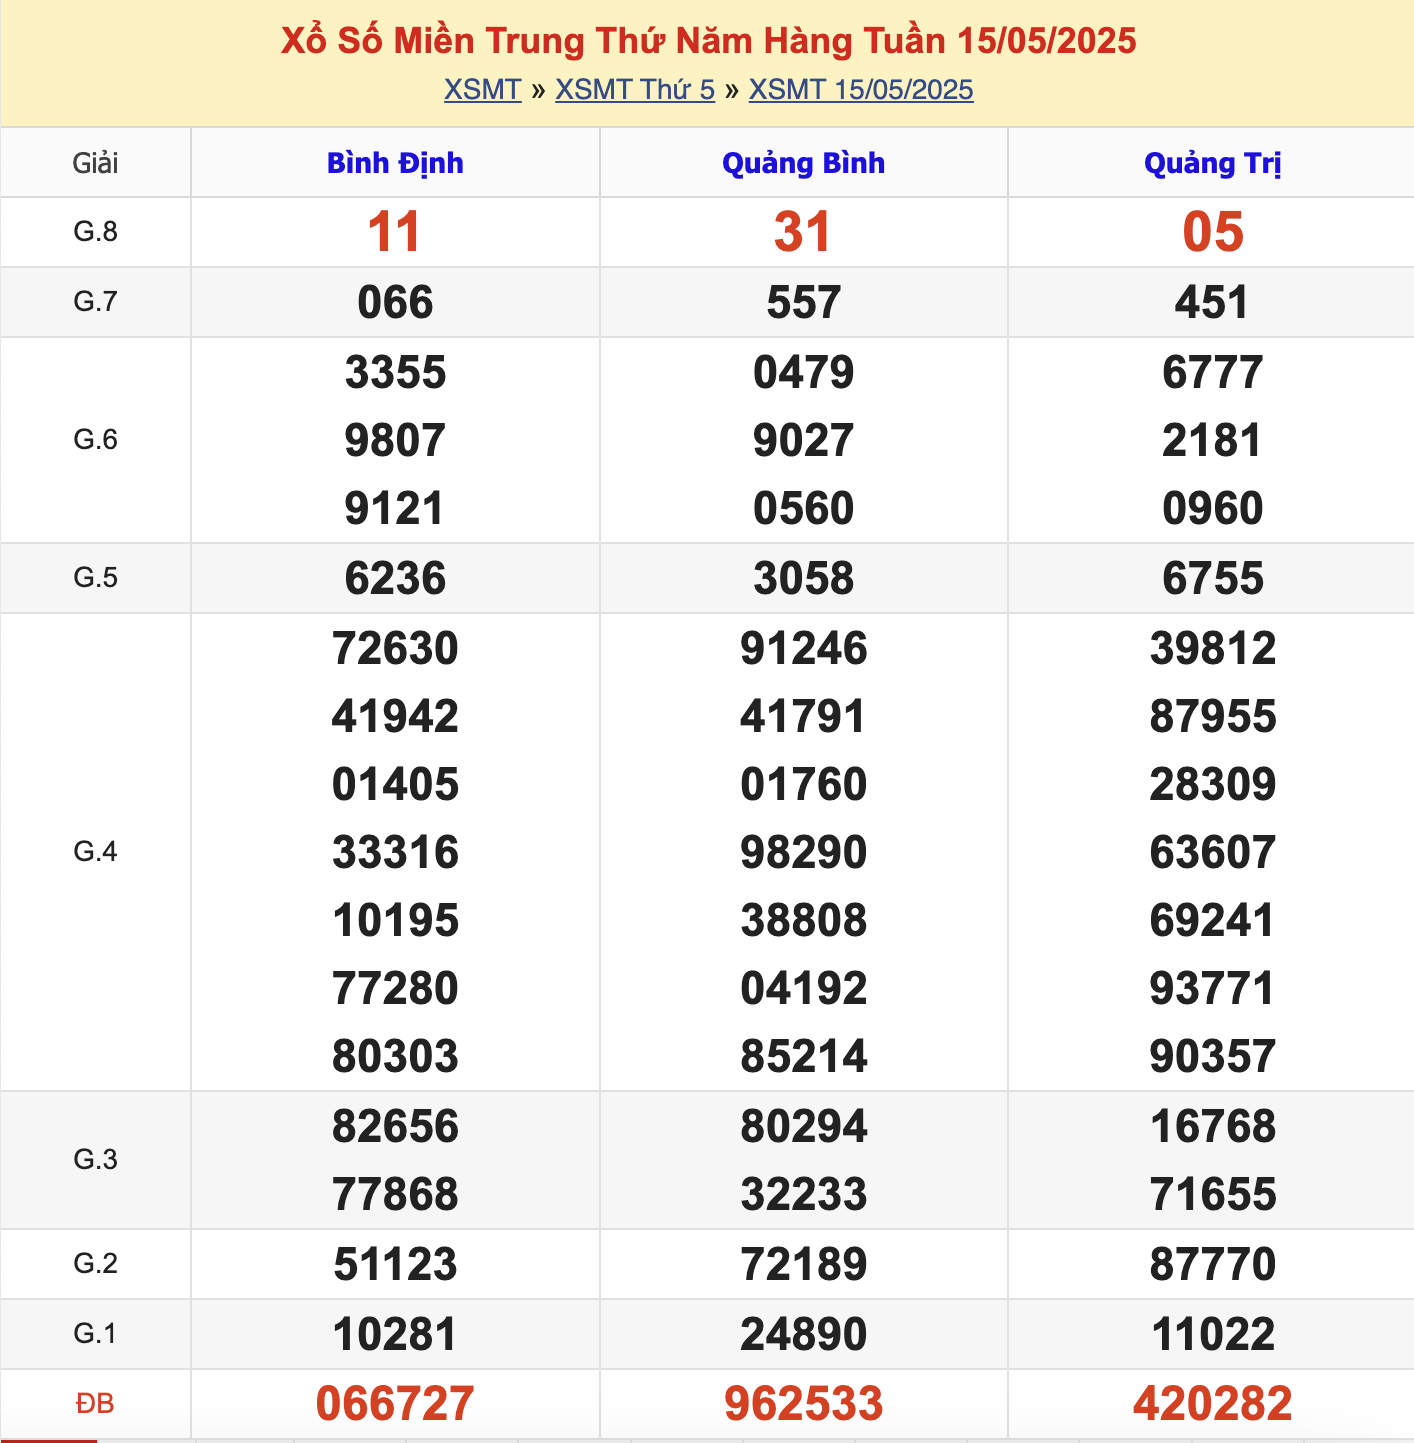This screenshot has width=1414, height=1443.
Task: Select the G.6 number 9121
Action: (395, 509)
